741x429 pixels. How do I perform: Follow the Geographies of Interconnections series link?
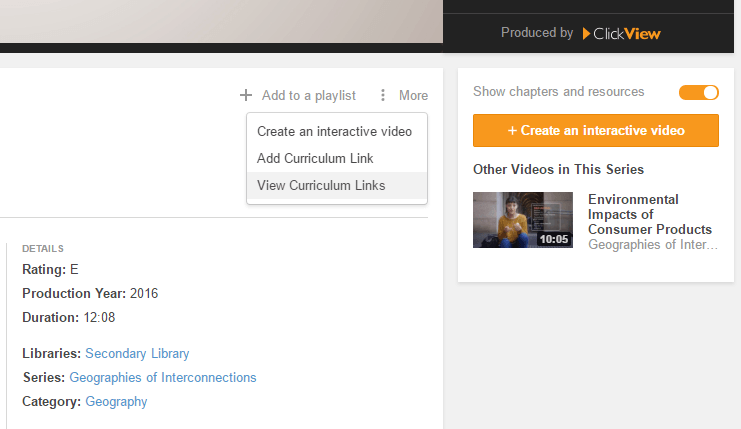(x=163, y=377)
